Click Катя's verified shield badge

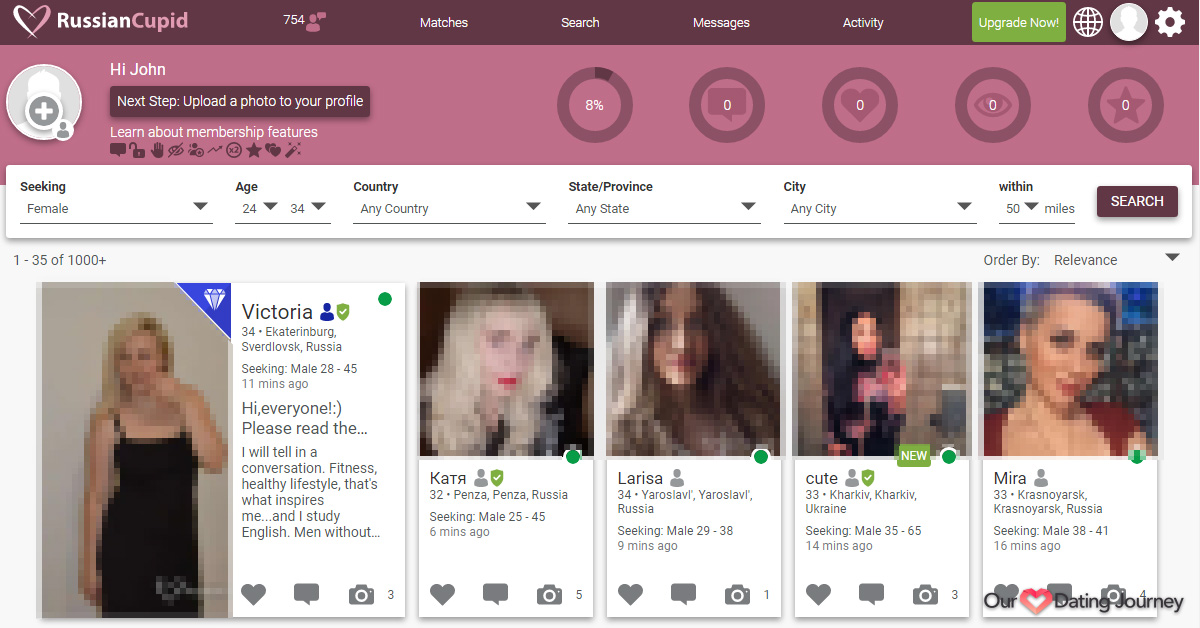[x=496, y=478]
